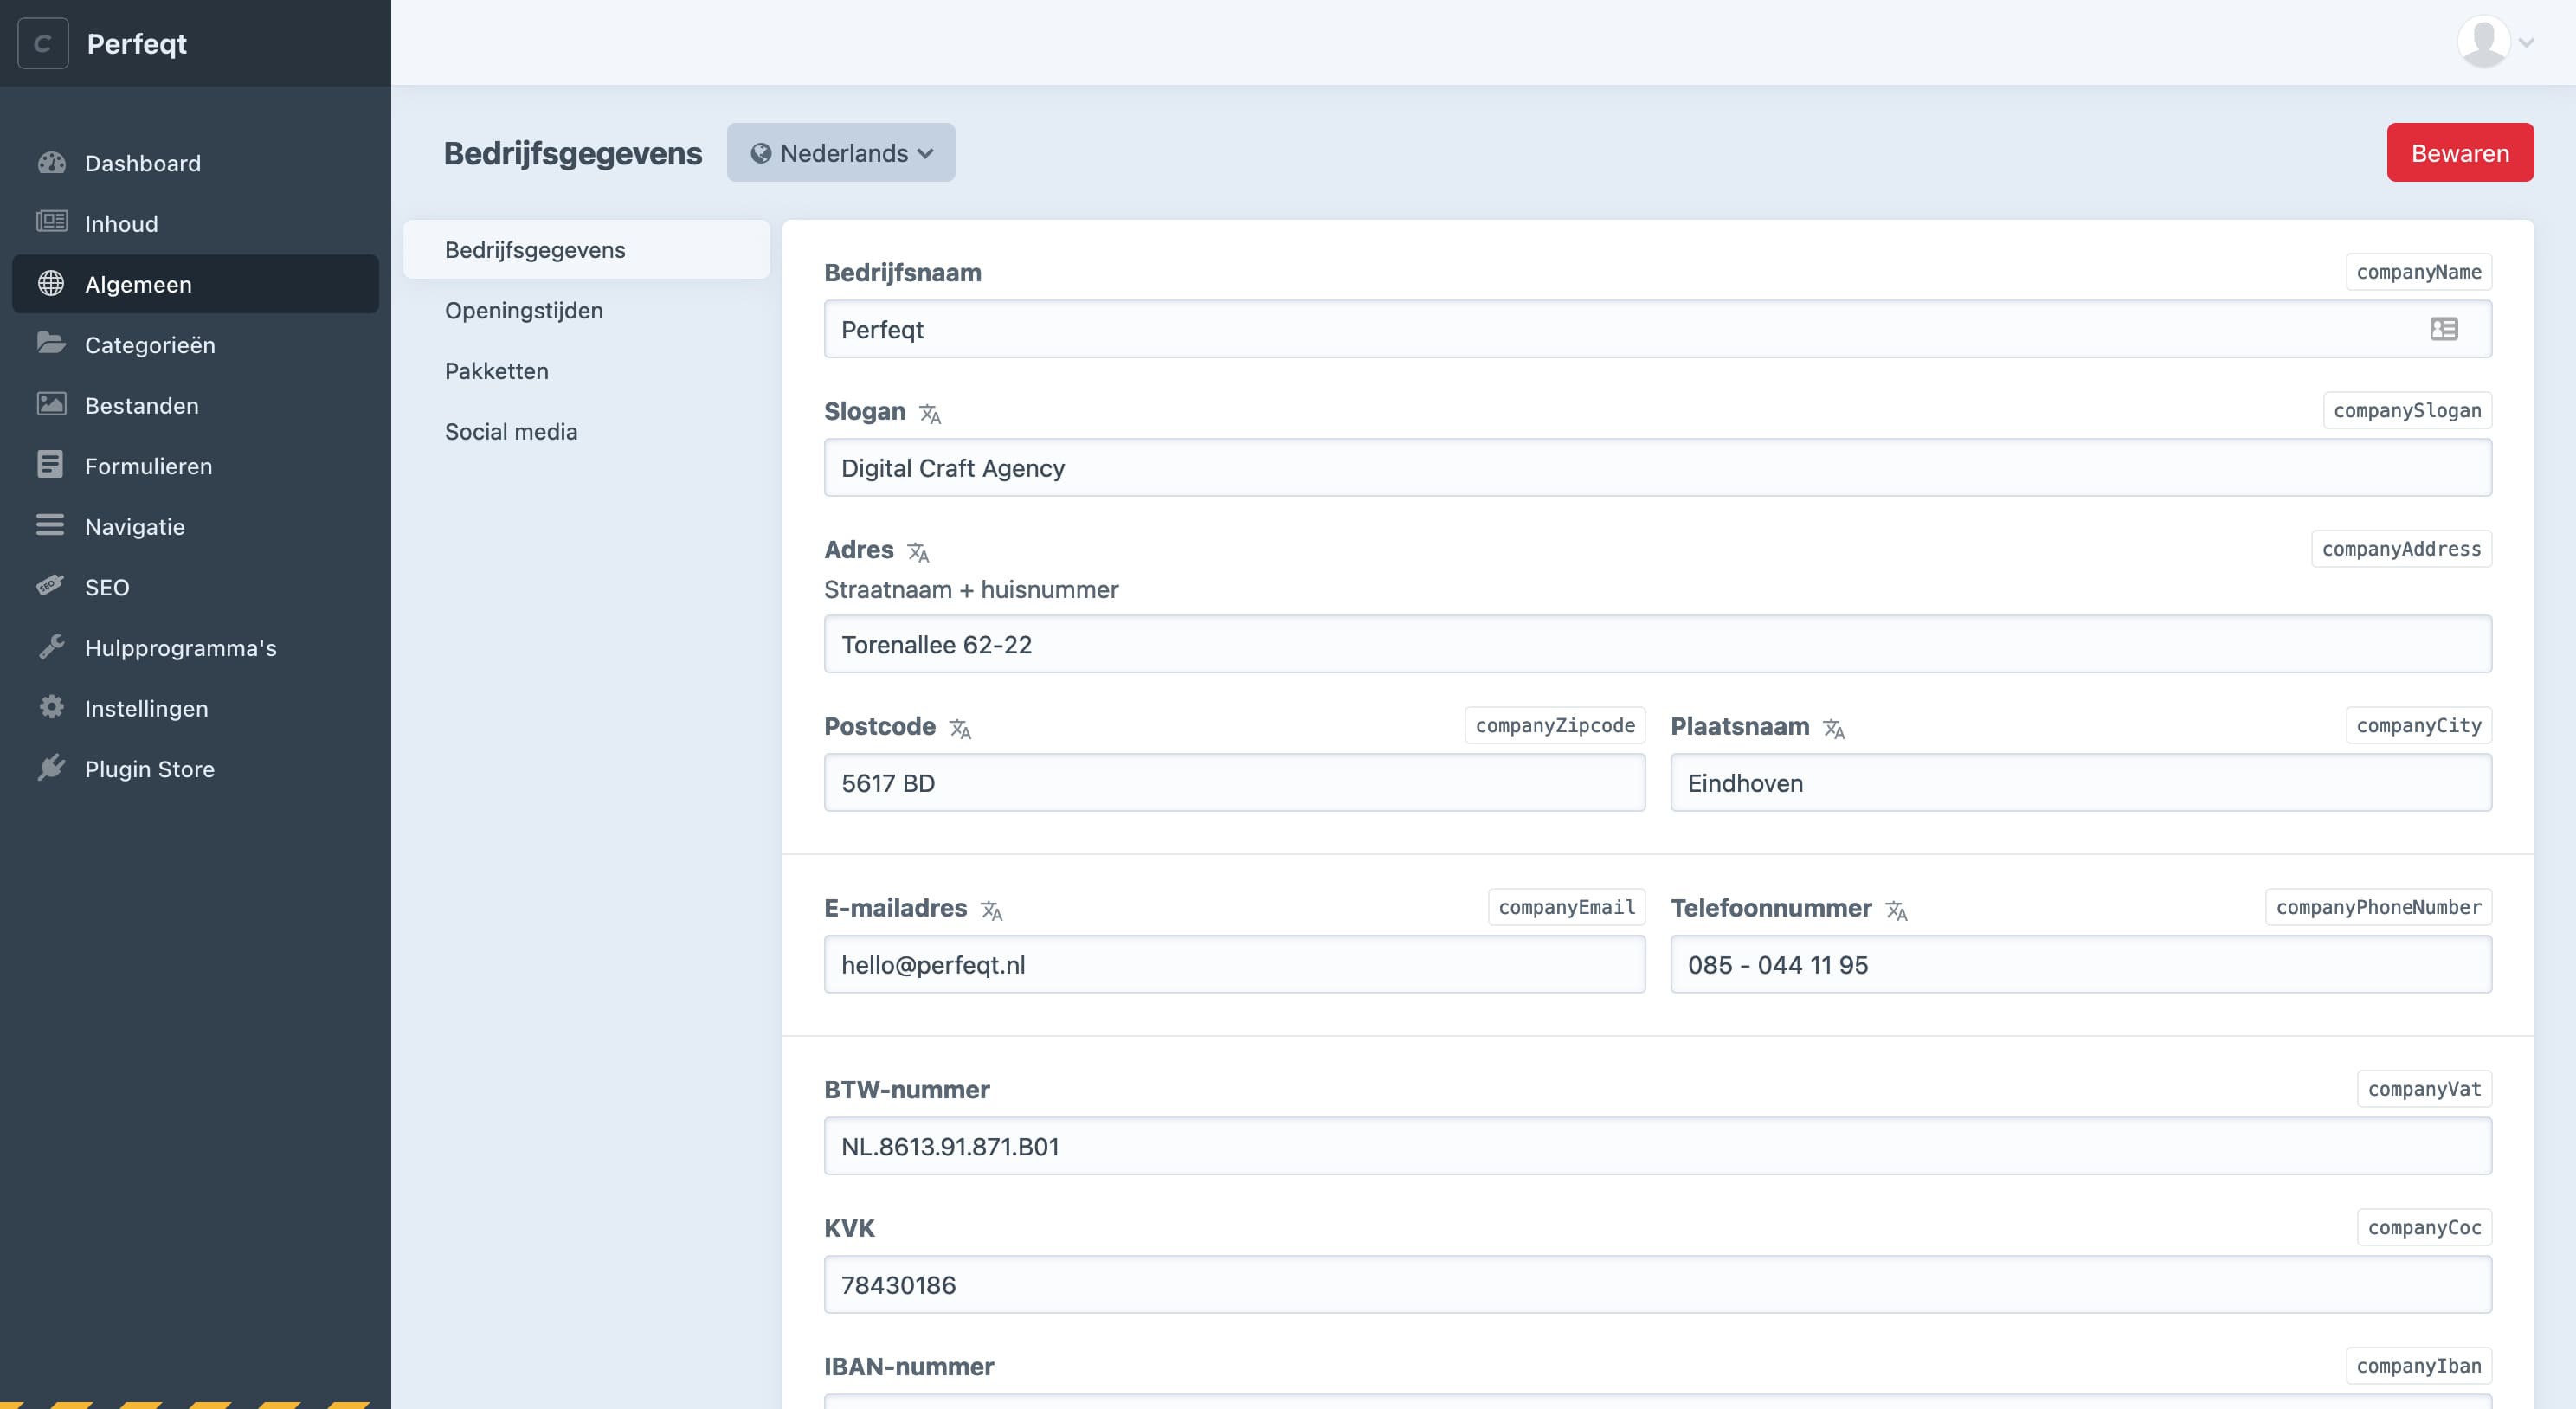Click the Instellingen gear icon
2576x1409 pixels.
51,707
